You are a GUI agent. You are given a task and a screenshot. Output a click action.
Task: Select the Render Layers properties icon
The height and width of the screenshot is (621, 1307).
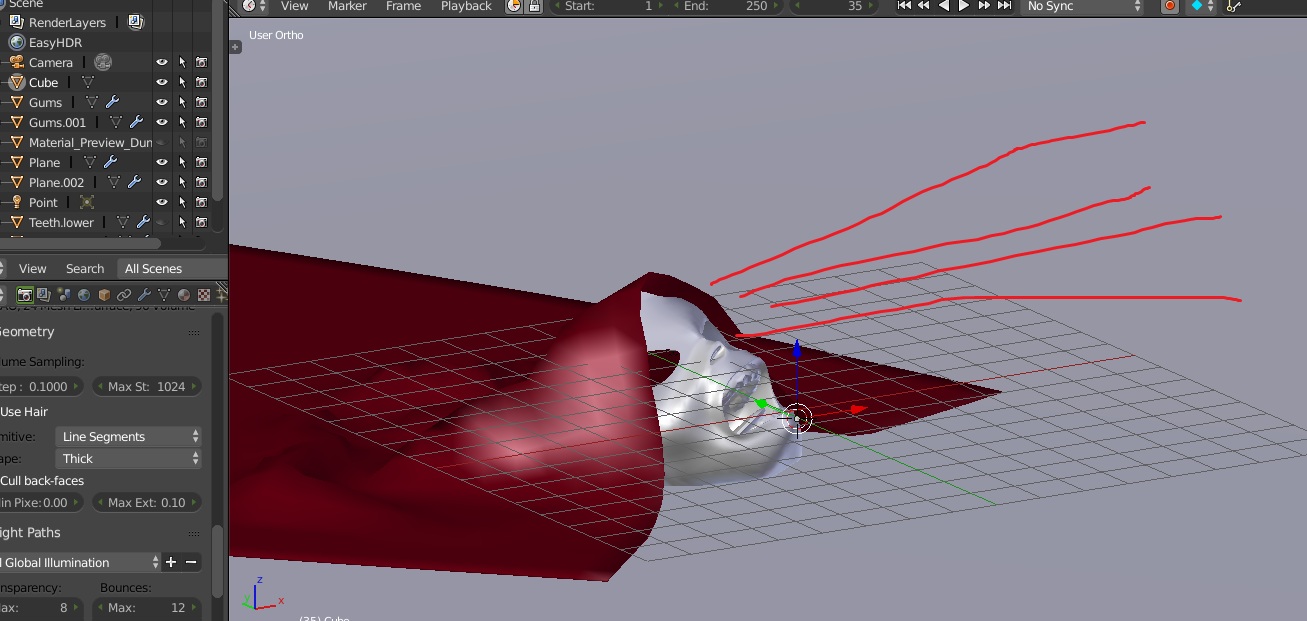tap(43, 294)
